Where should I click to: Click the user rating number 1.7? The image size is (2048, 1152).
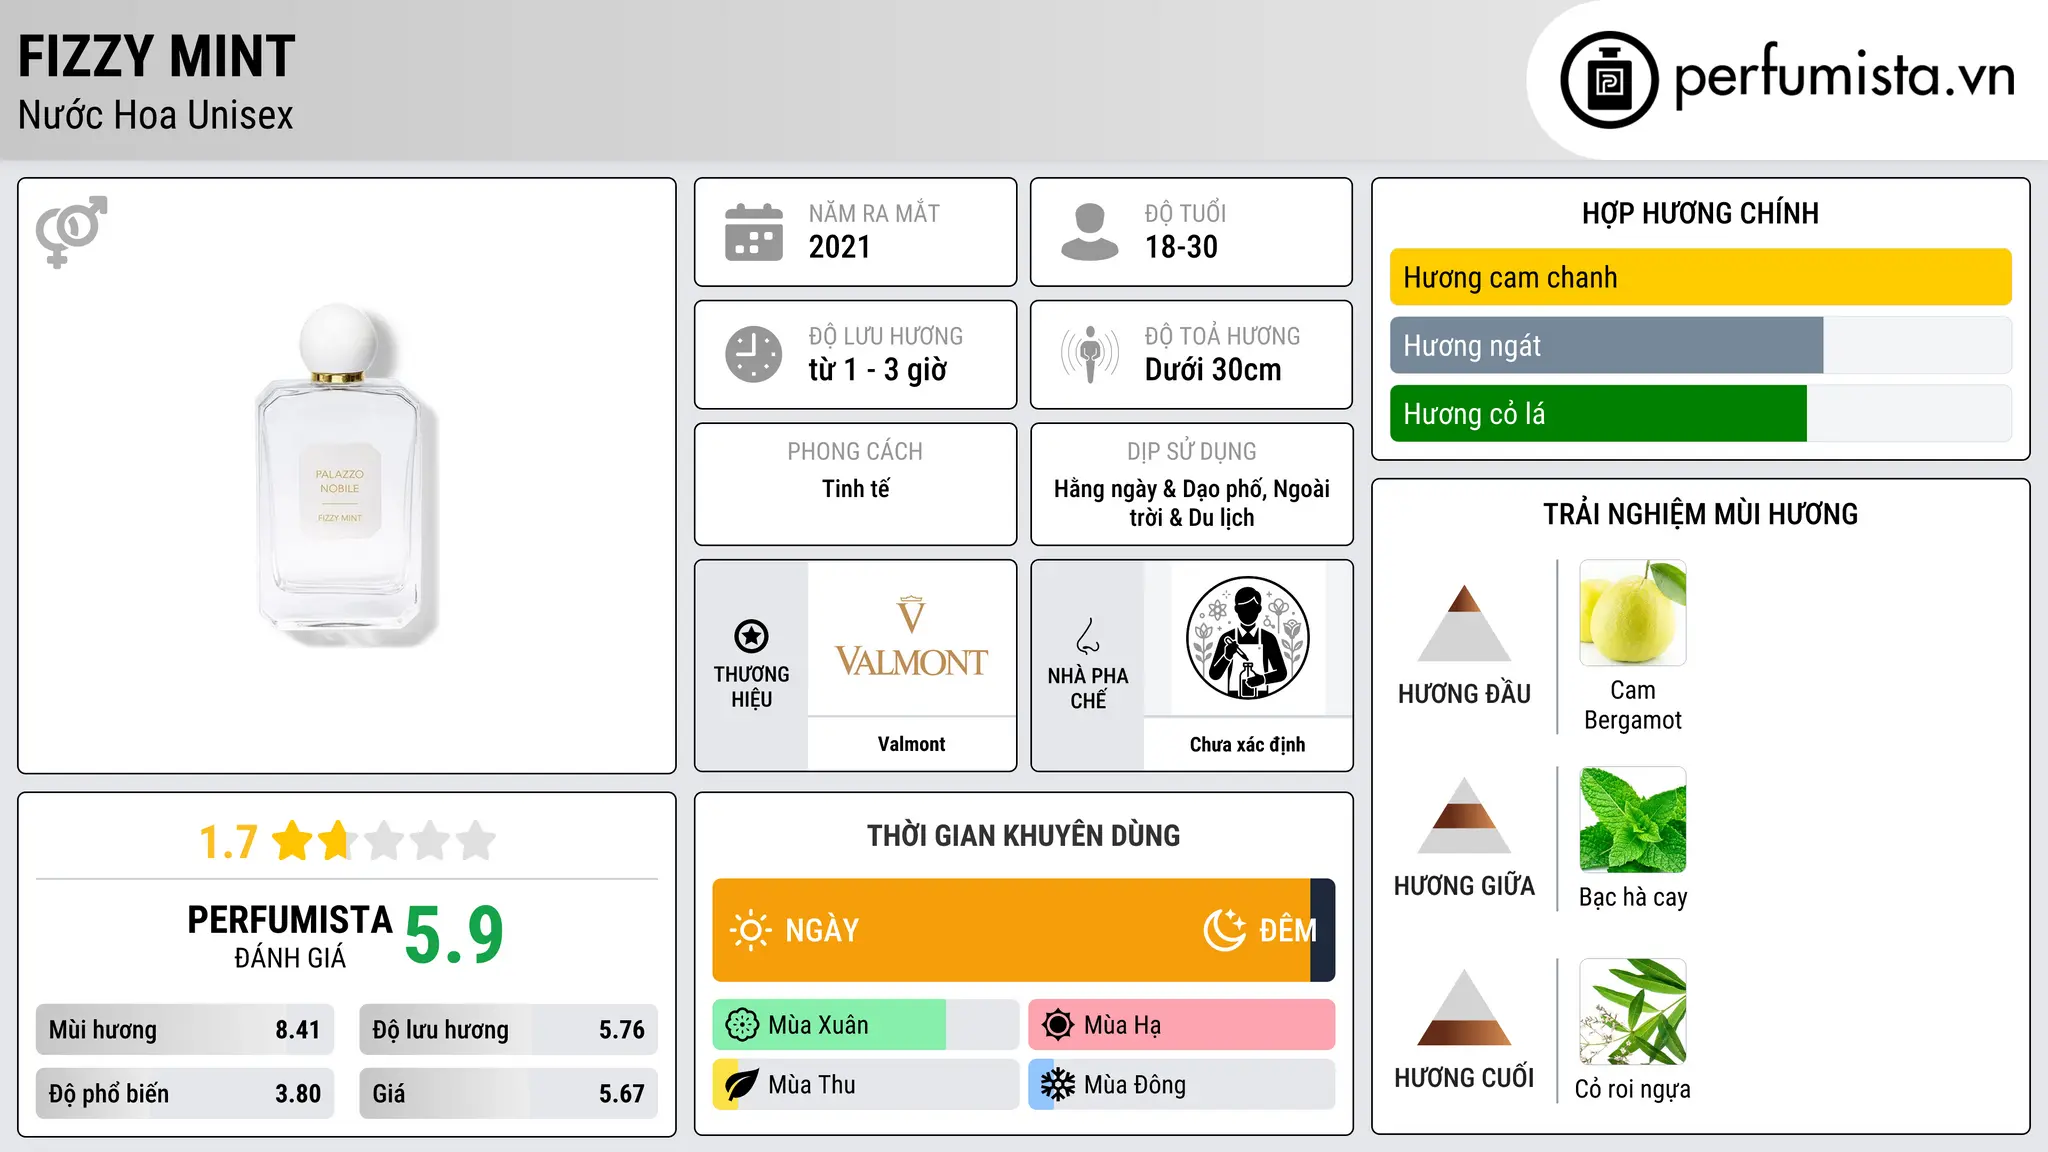[x=228, y=842]
